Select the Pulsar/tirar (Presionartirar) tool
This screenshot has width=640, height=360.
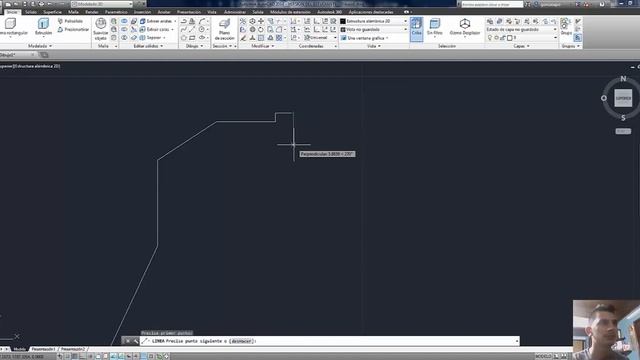point(73,29)
